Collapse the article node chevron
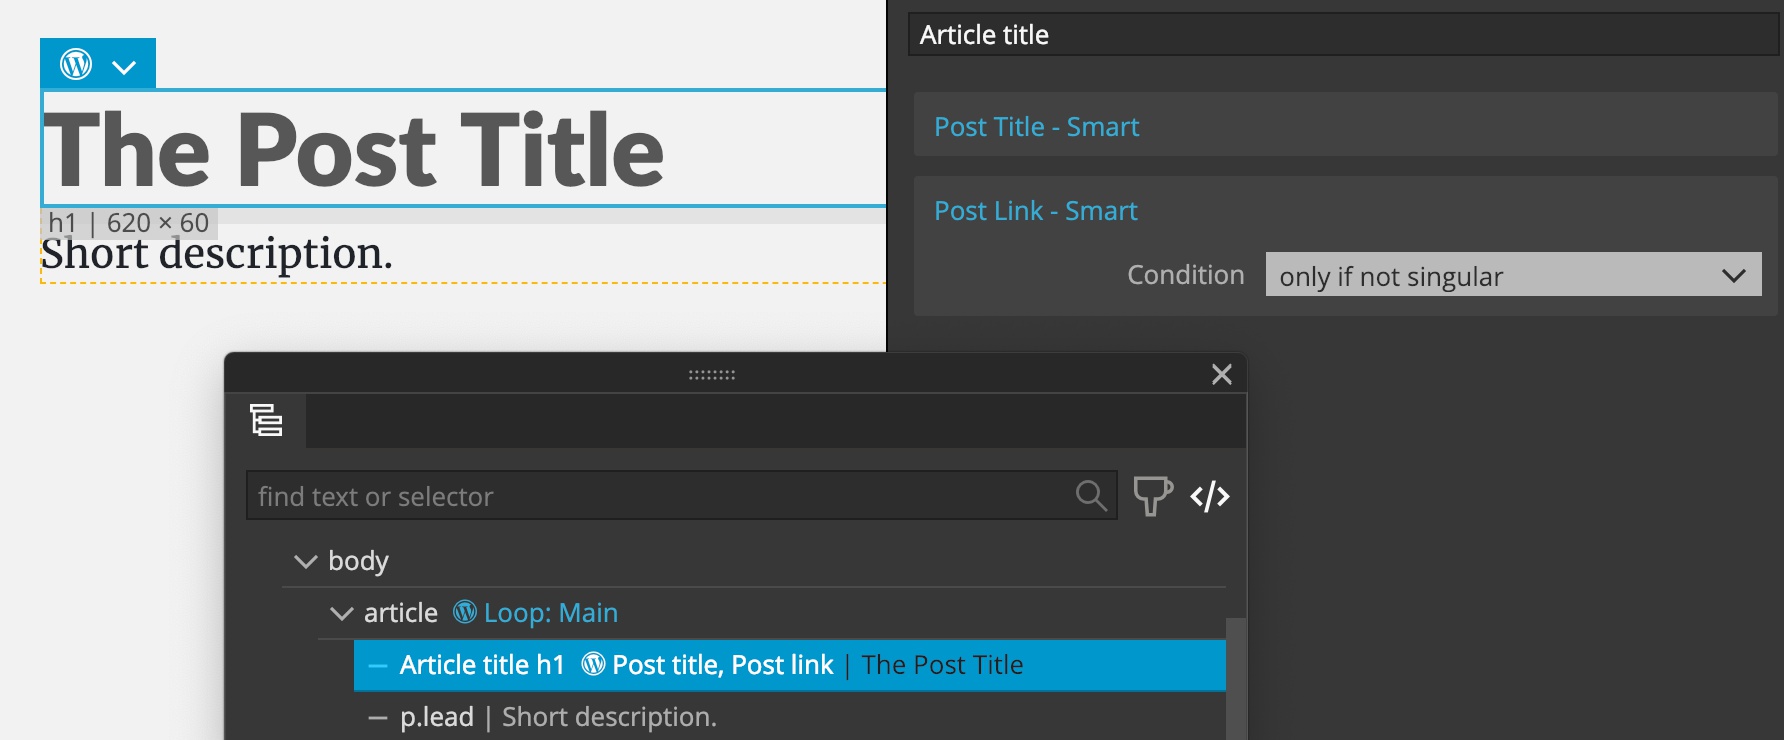The height and width of the screenshot is (740, 1784). coord(341,614)
